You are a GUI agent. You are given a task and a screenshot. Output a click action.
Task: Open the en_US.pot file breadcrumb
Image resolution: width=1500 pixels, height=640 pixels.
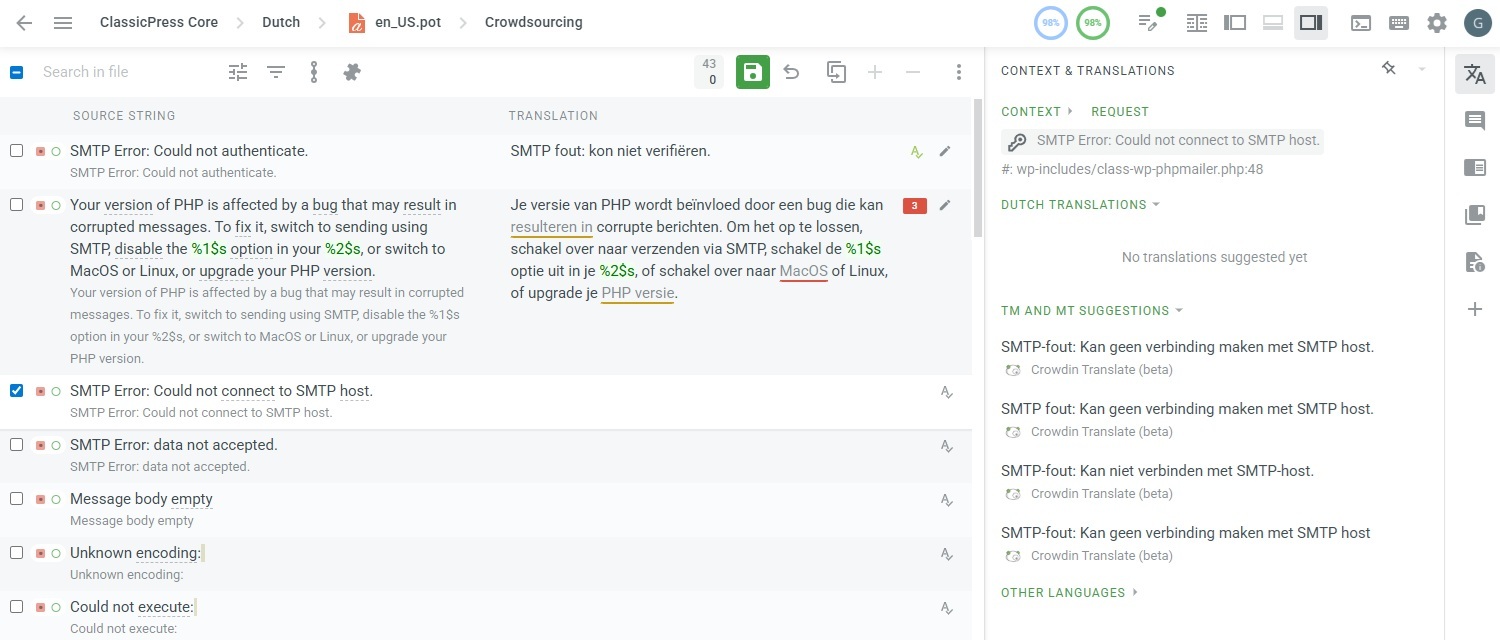[x=404, y=22]
